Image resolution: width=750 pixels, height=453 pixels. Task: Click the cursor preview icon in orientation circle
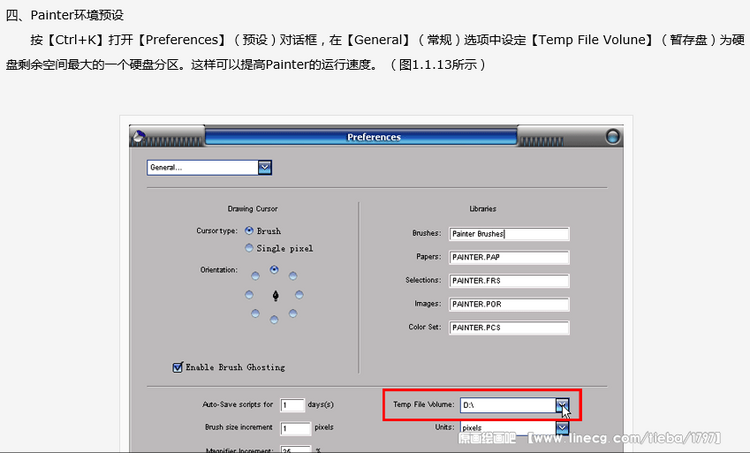pyautogui.click(x=276, y=296)
